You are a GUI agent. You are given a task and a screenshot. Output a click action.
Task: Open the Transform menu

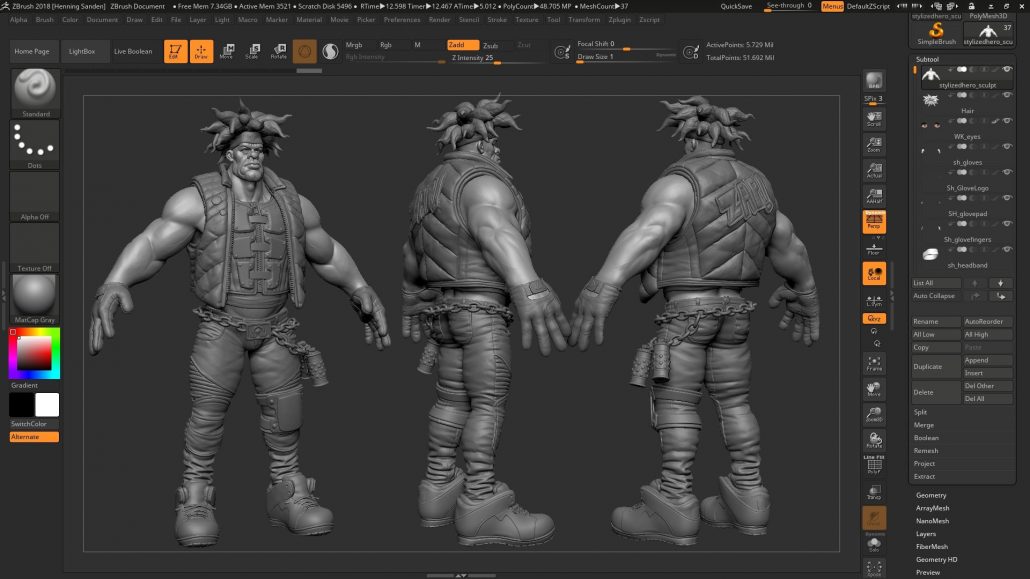[583, 20]
